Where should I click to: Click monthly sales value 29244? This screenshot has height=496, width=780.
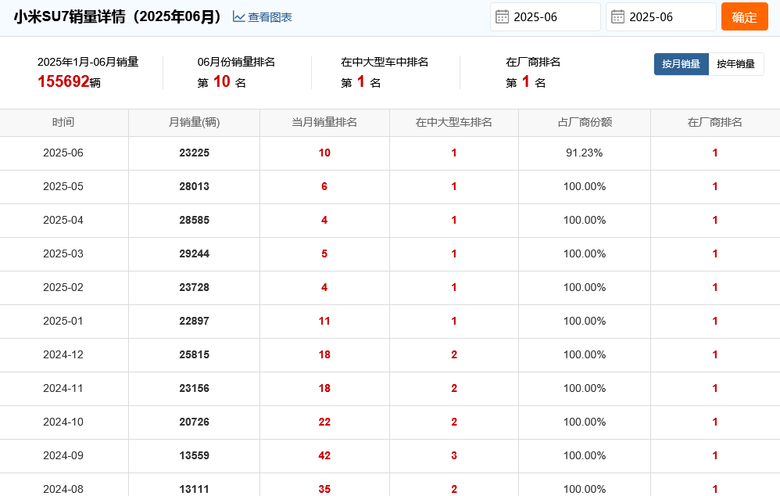(194, 254)
